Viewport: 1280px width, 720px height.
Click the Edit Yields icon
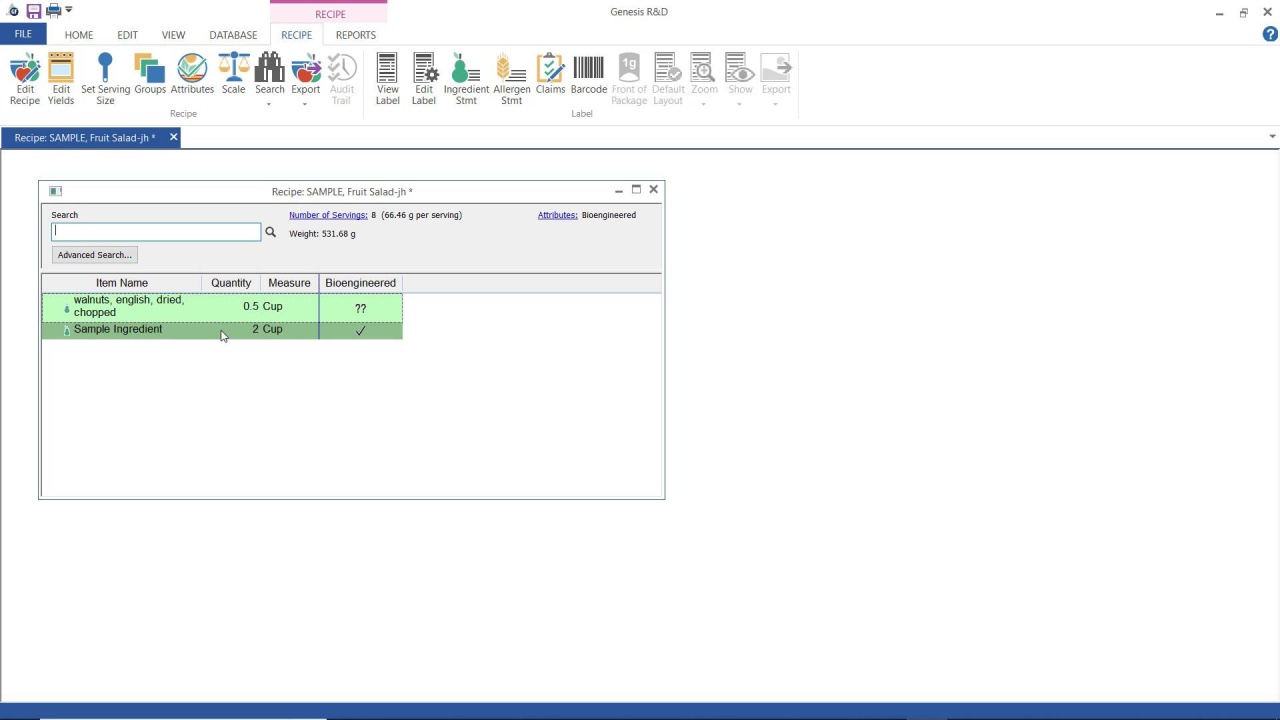[x=61, y=79]
